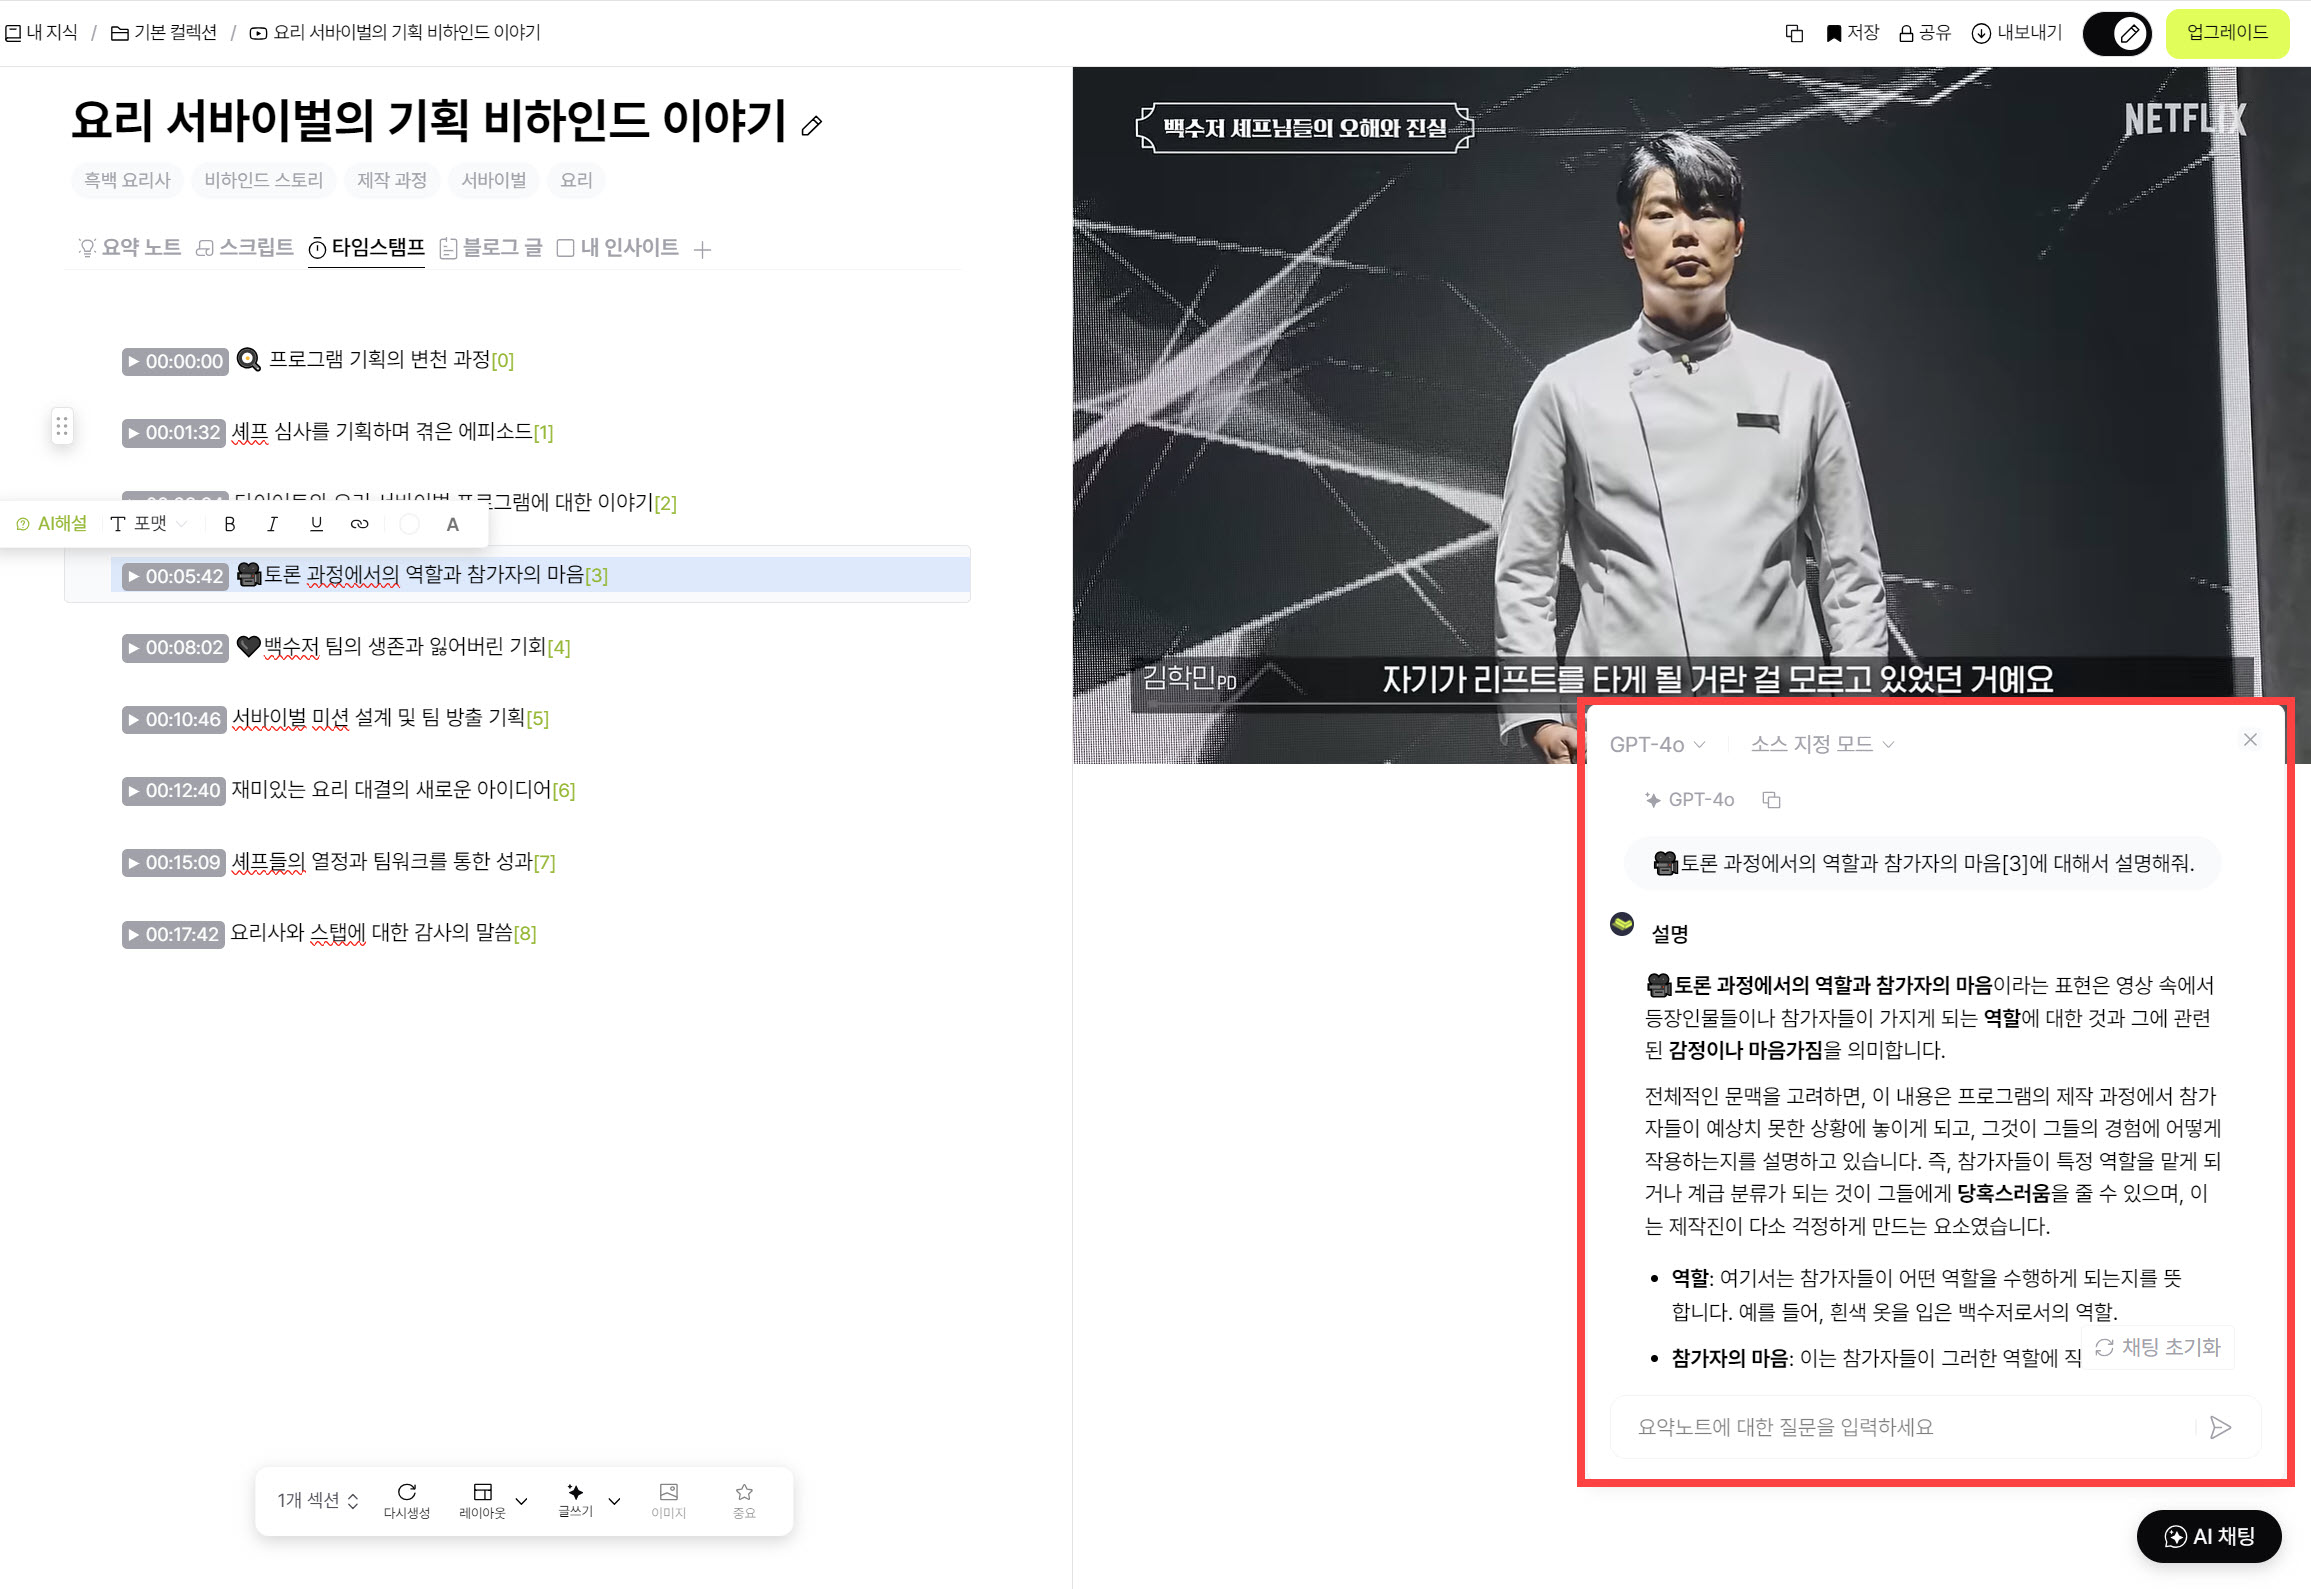Open the GPT-4o model dropdown
The height and width of the screenshot is (1589, 2311).
1656,745
